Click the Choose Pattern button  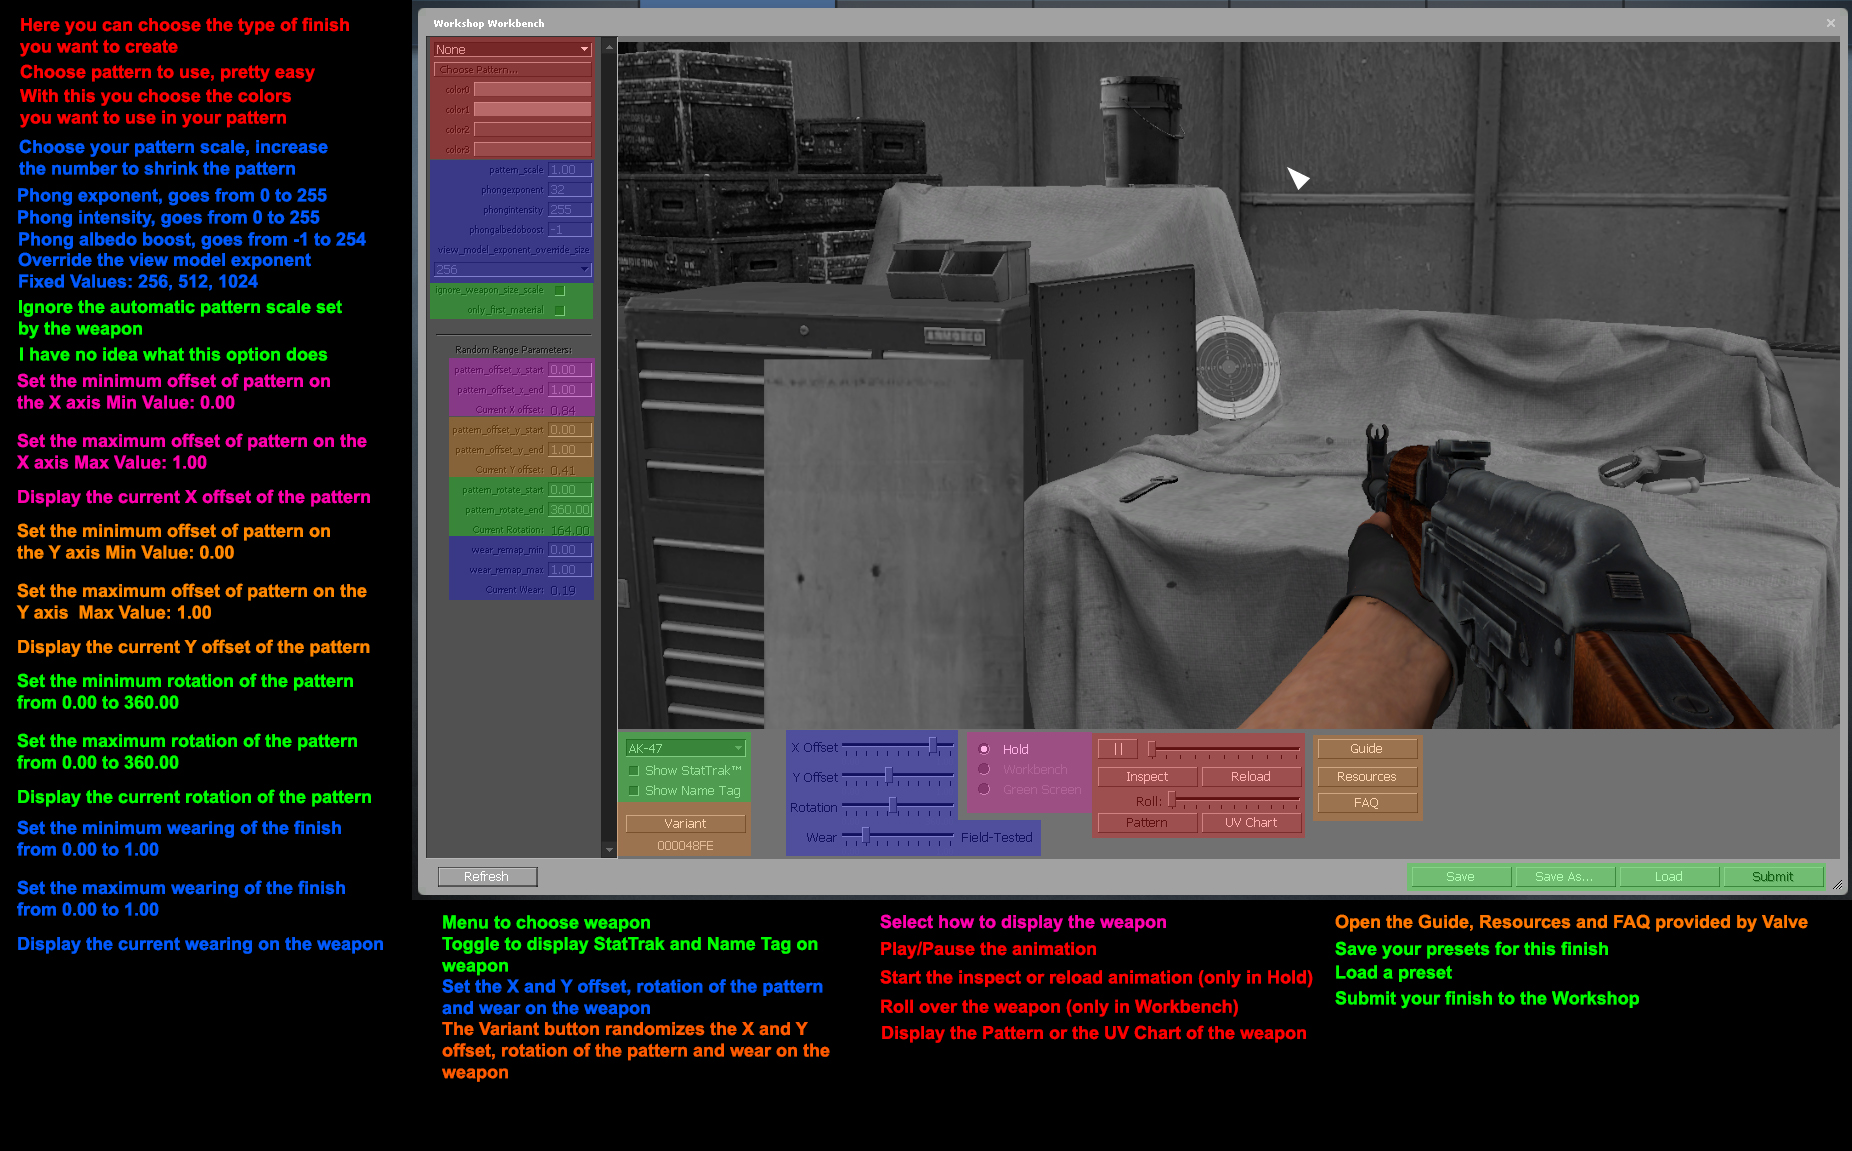point(512,70)
